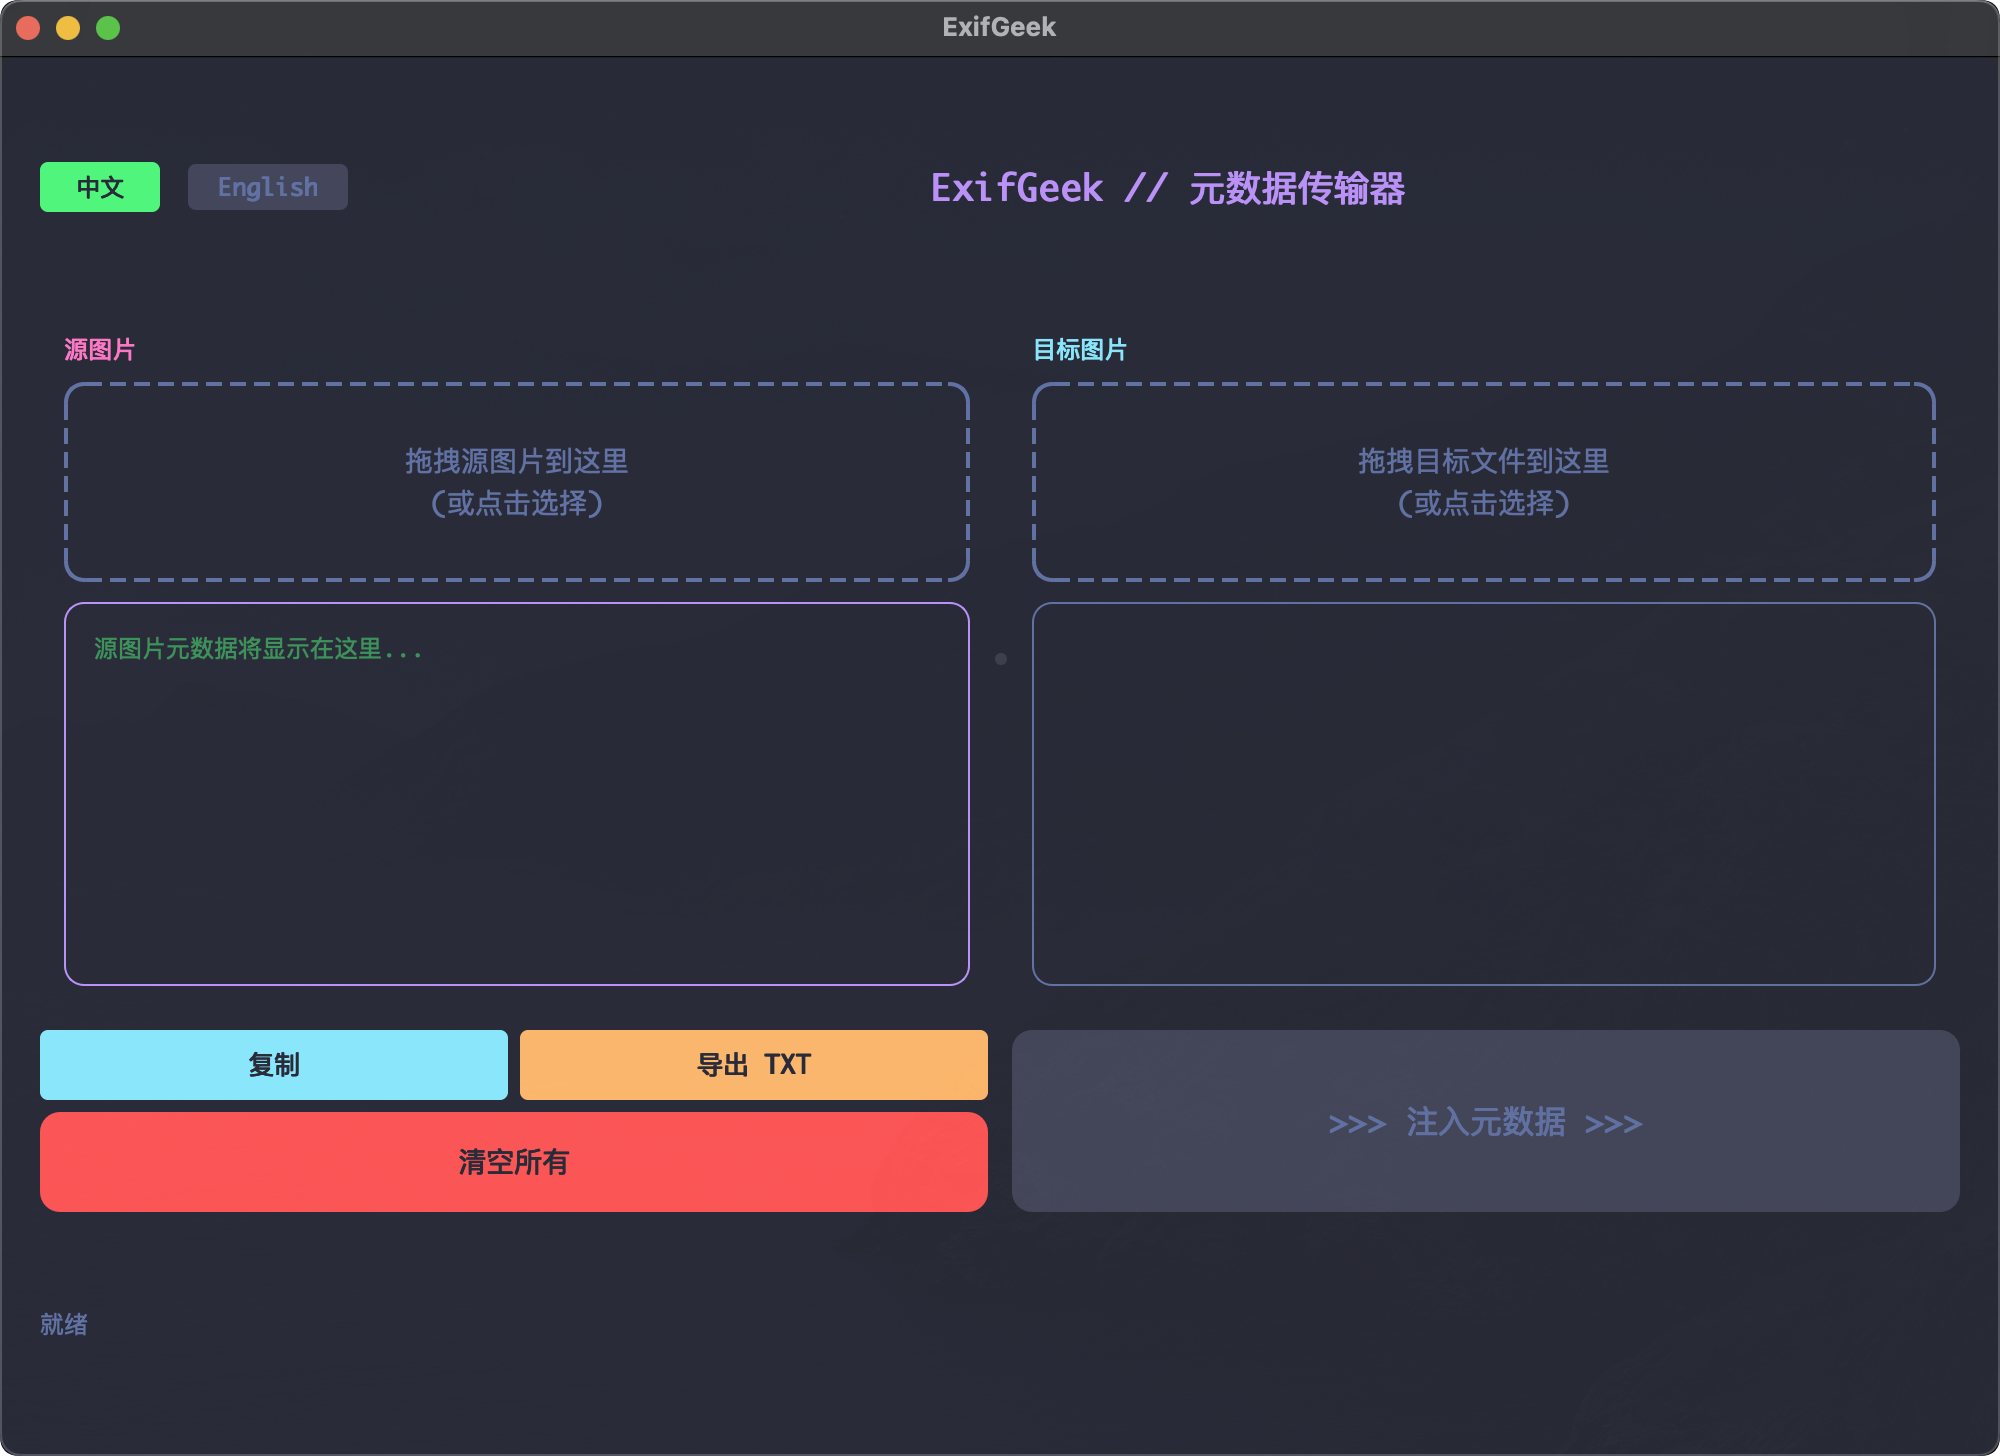Close the ExifGeek window
2000x1456 pixels.
(x=28, y=28)
